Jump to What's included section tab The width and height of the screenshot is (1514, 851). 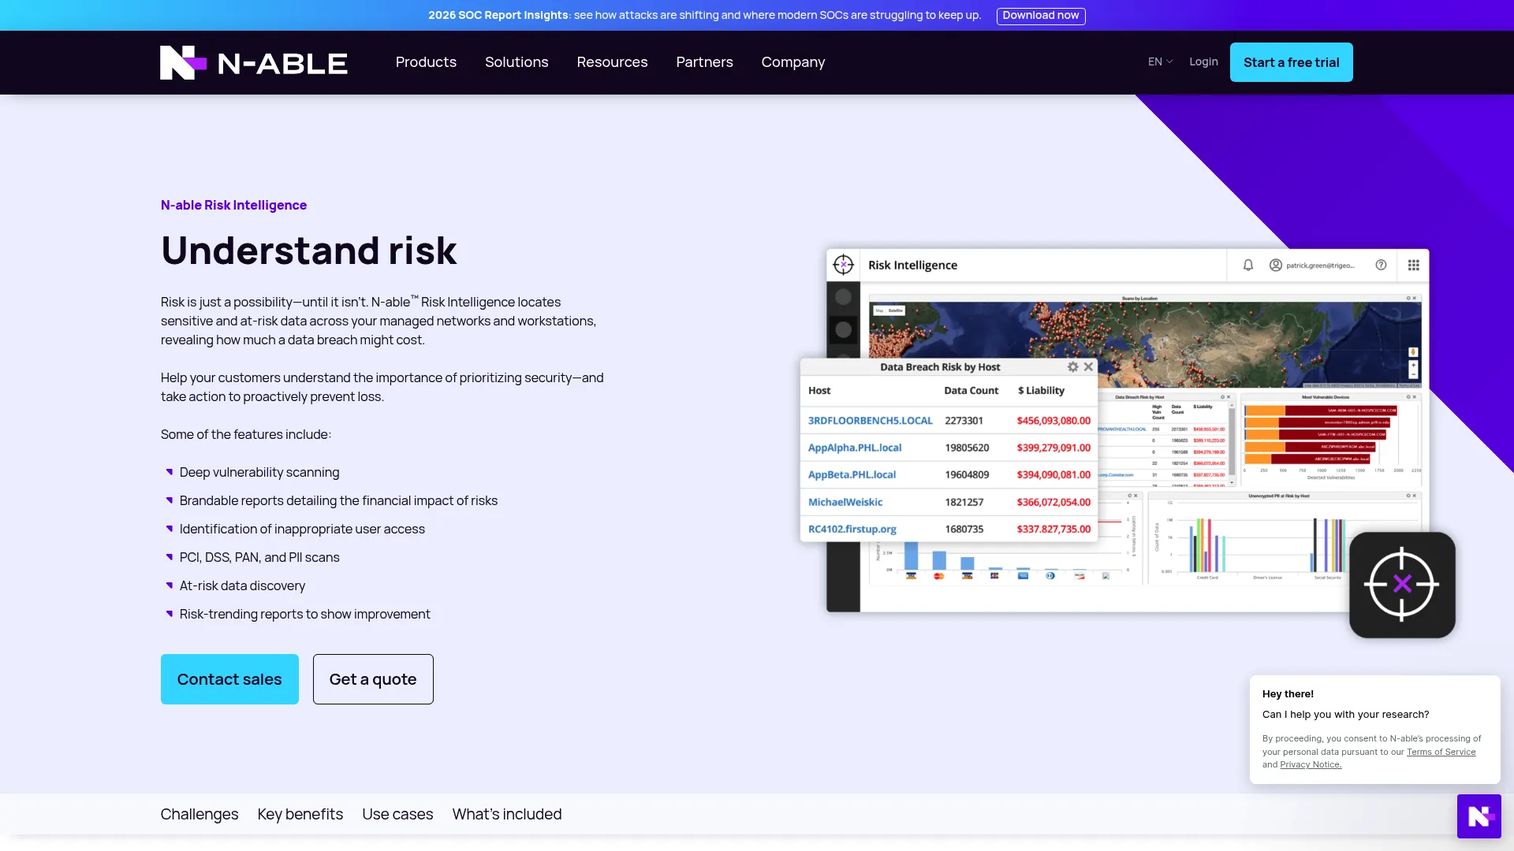click(507, 814)
